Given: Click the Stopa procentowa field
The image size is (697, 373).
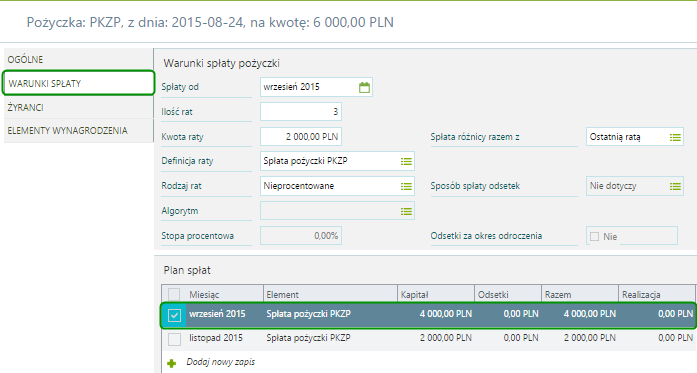Looking at the screenshot, I should tap(300, 236).
